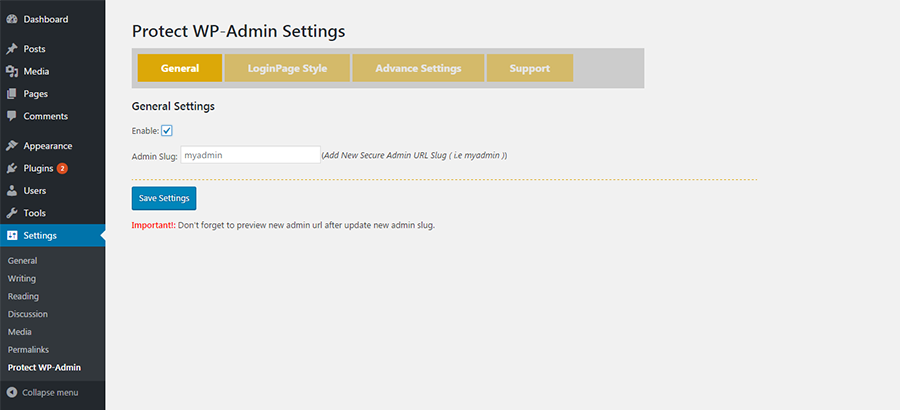Select the highlighted Settings menu label
Image resolution: width=900 pixels, height=410 pixels.
pyautogui.click(x=40, y=235)
